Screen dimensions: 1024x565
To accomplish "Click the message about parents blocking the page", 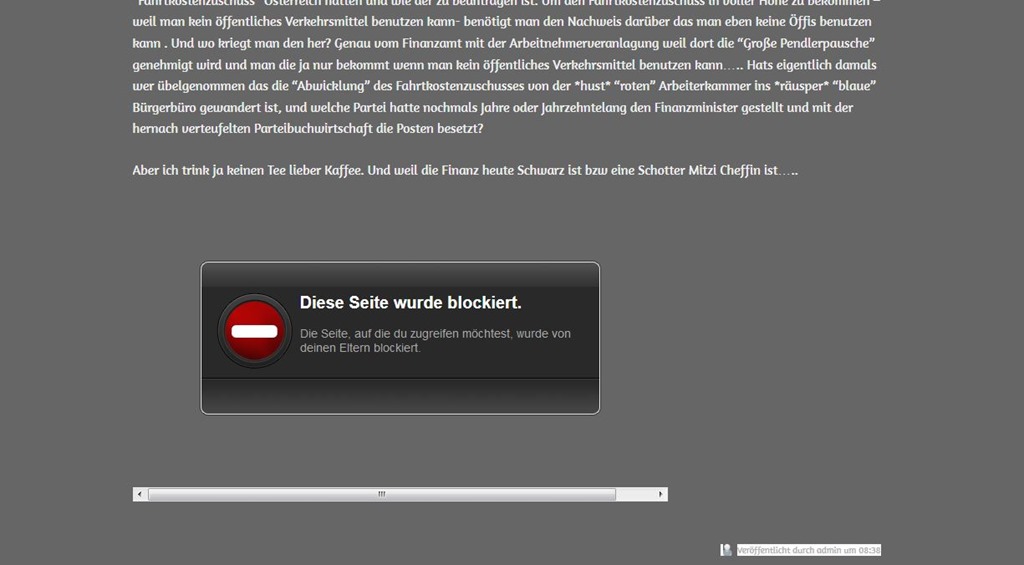I will 435,341.
